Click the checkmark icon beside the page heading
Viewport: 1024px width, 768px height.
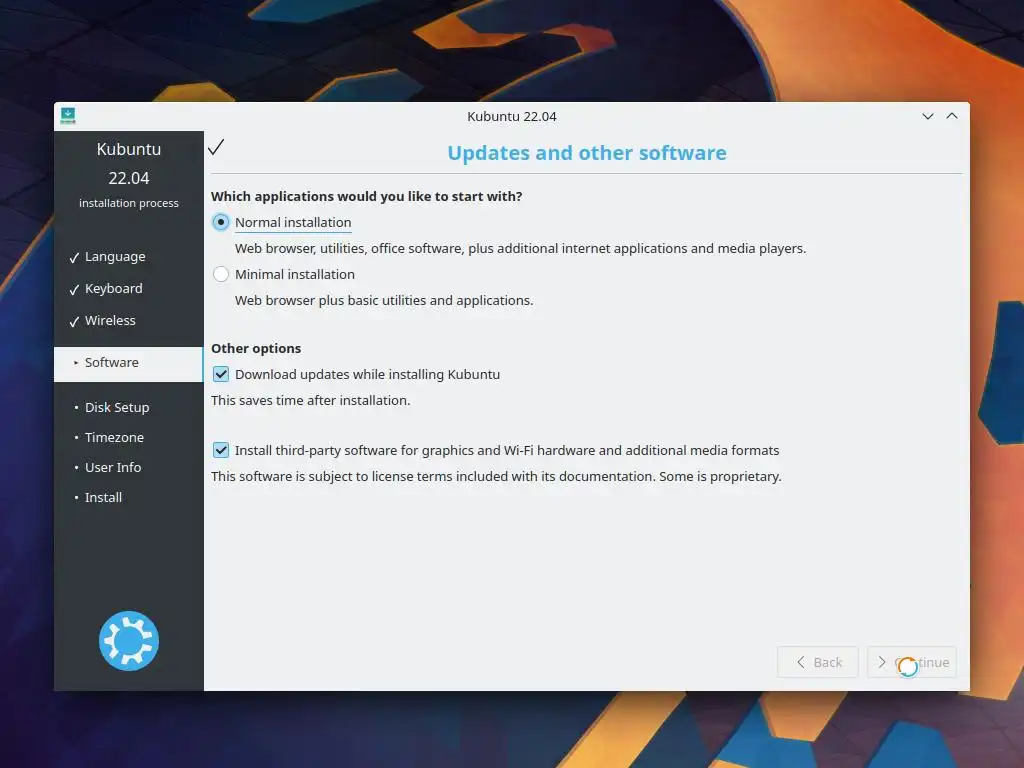coord(216,147)
